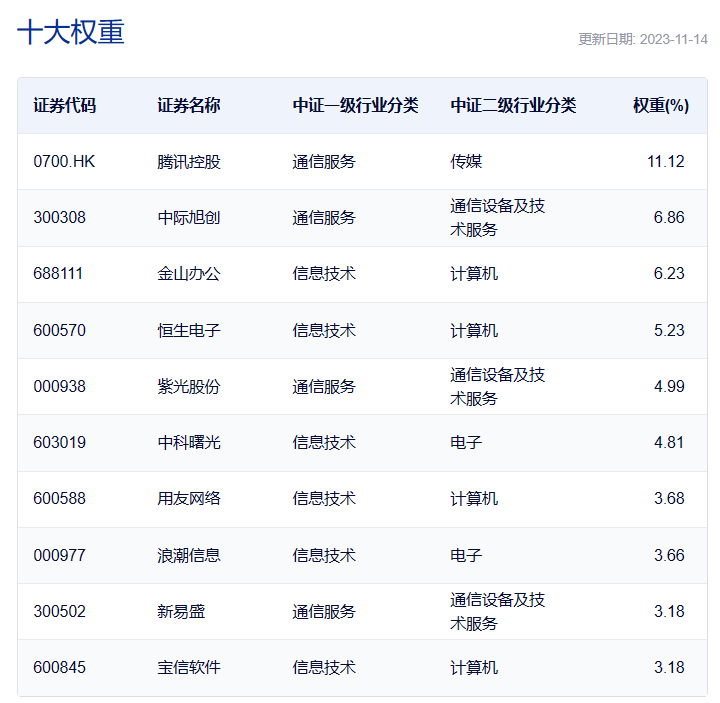720x703 pixels.
Task: Click the 腾讯控股 security name
Action: 189,161
